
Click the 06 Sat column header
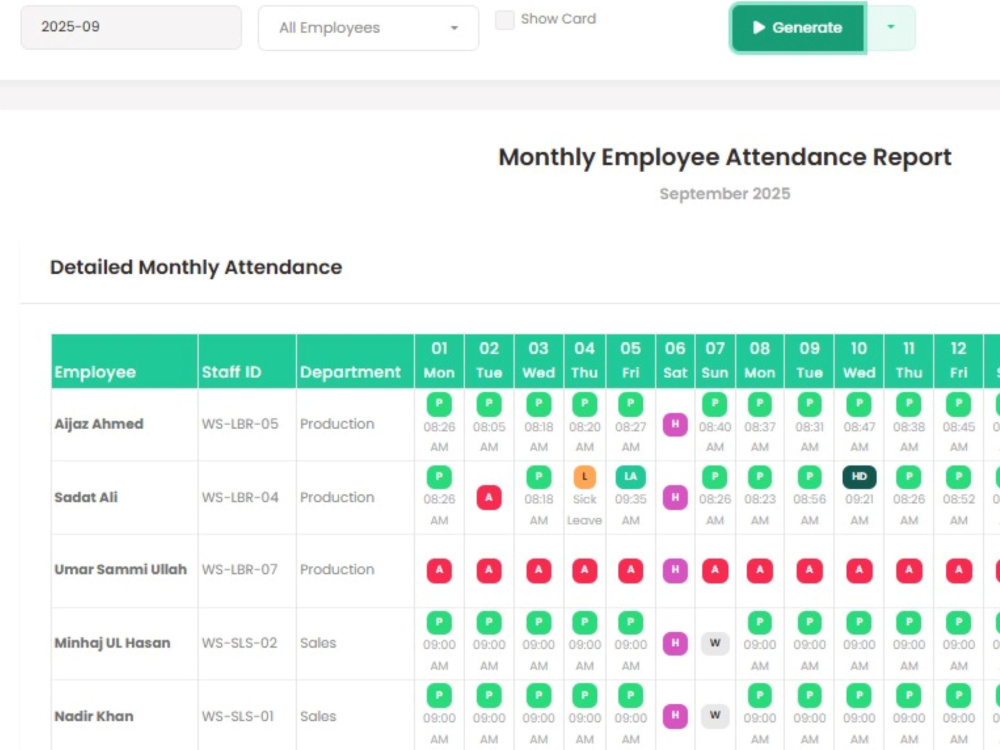coord(675,361)
